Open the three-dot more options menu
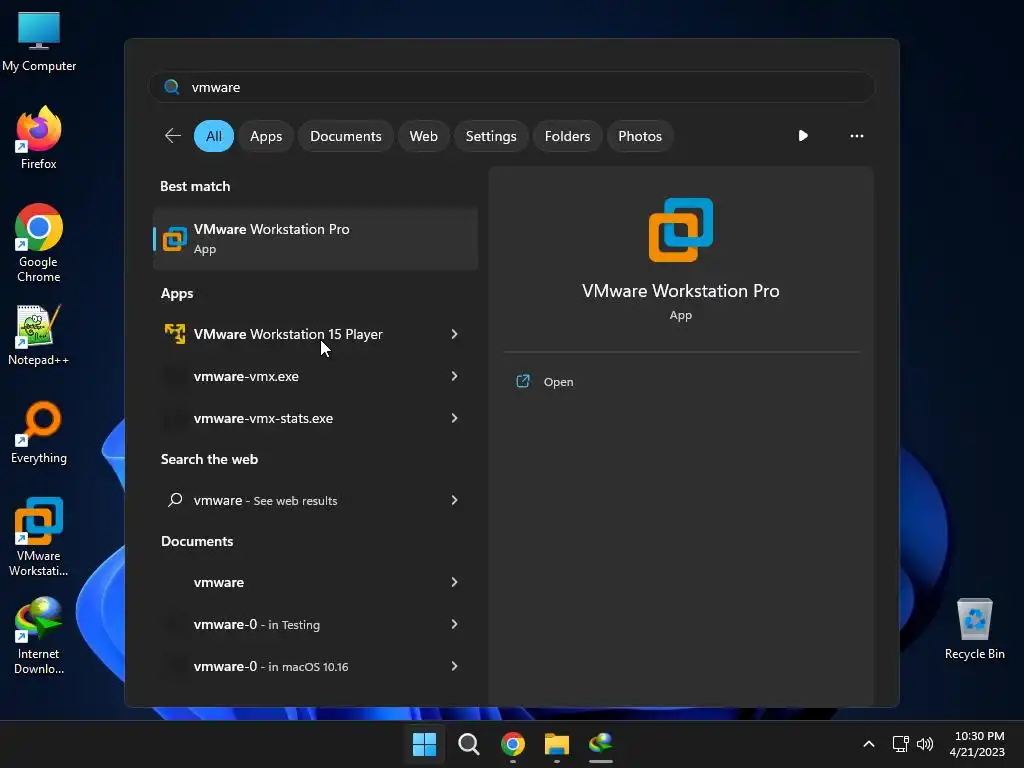This screenshot has width=1024, height=768. tap(857, 136)
